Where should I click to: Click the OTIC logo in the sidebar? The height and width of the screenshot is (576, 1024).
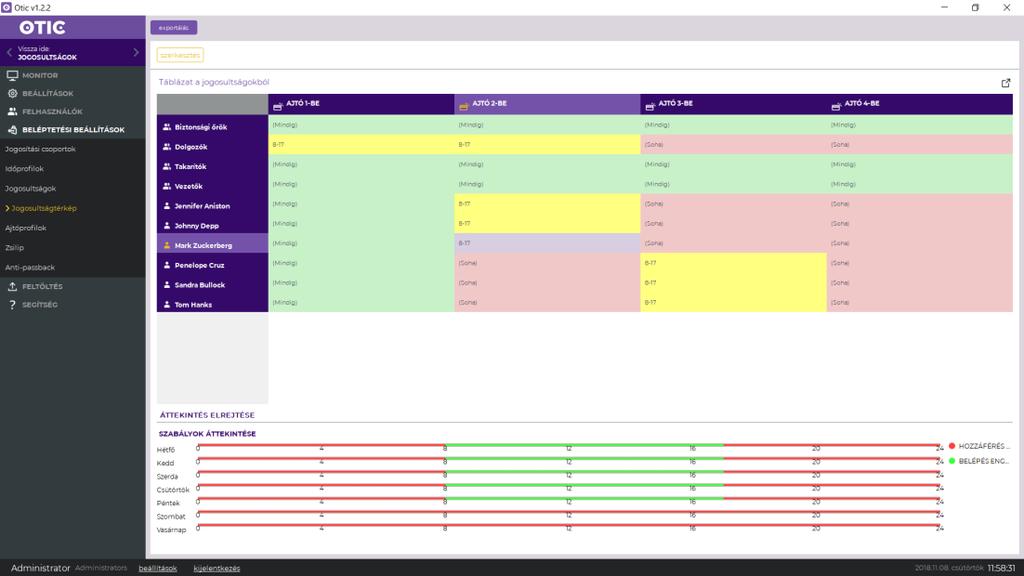42,27
